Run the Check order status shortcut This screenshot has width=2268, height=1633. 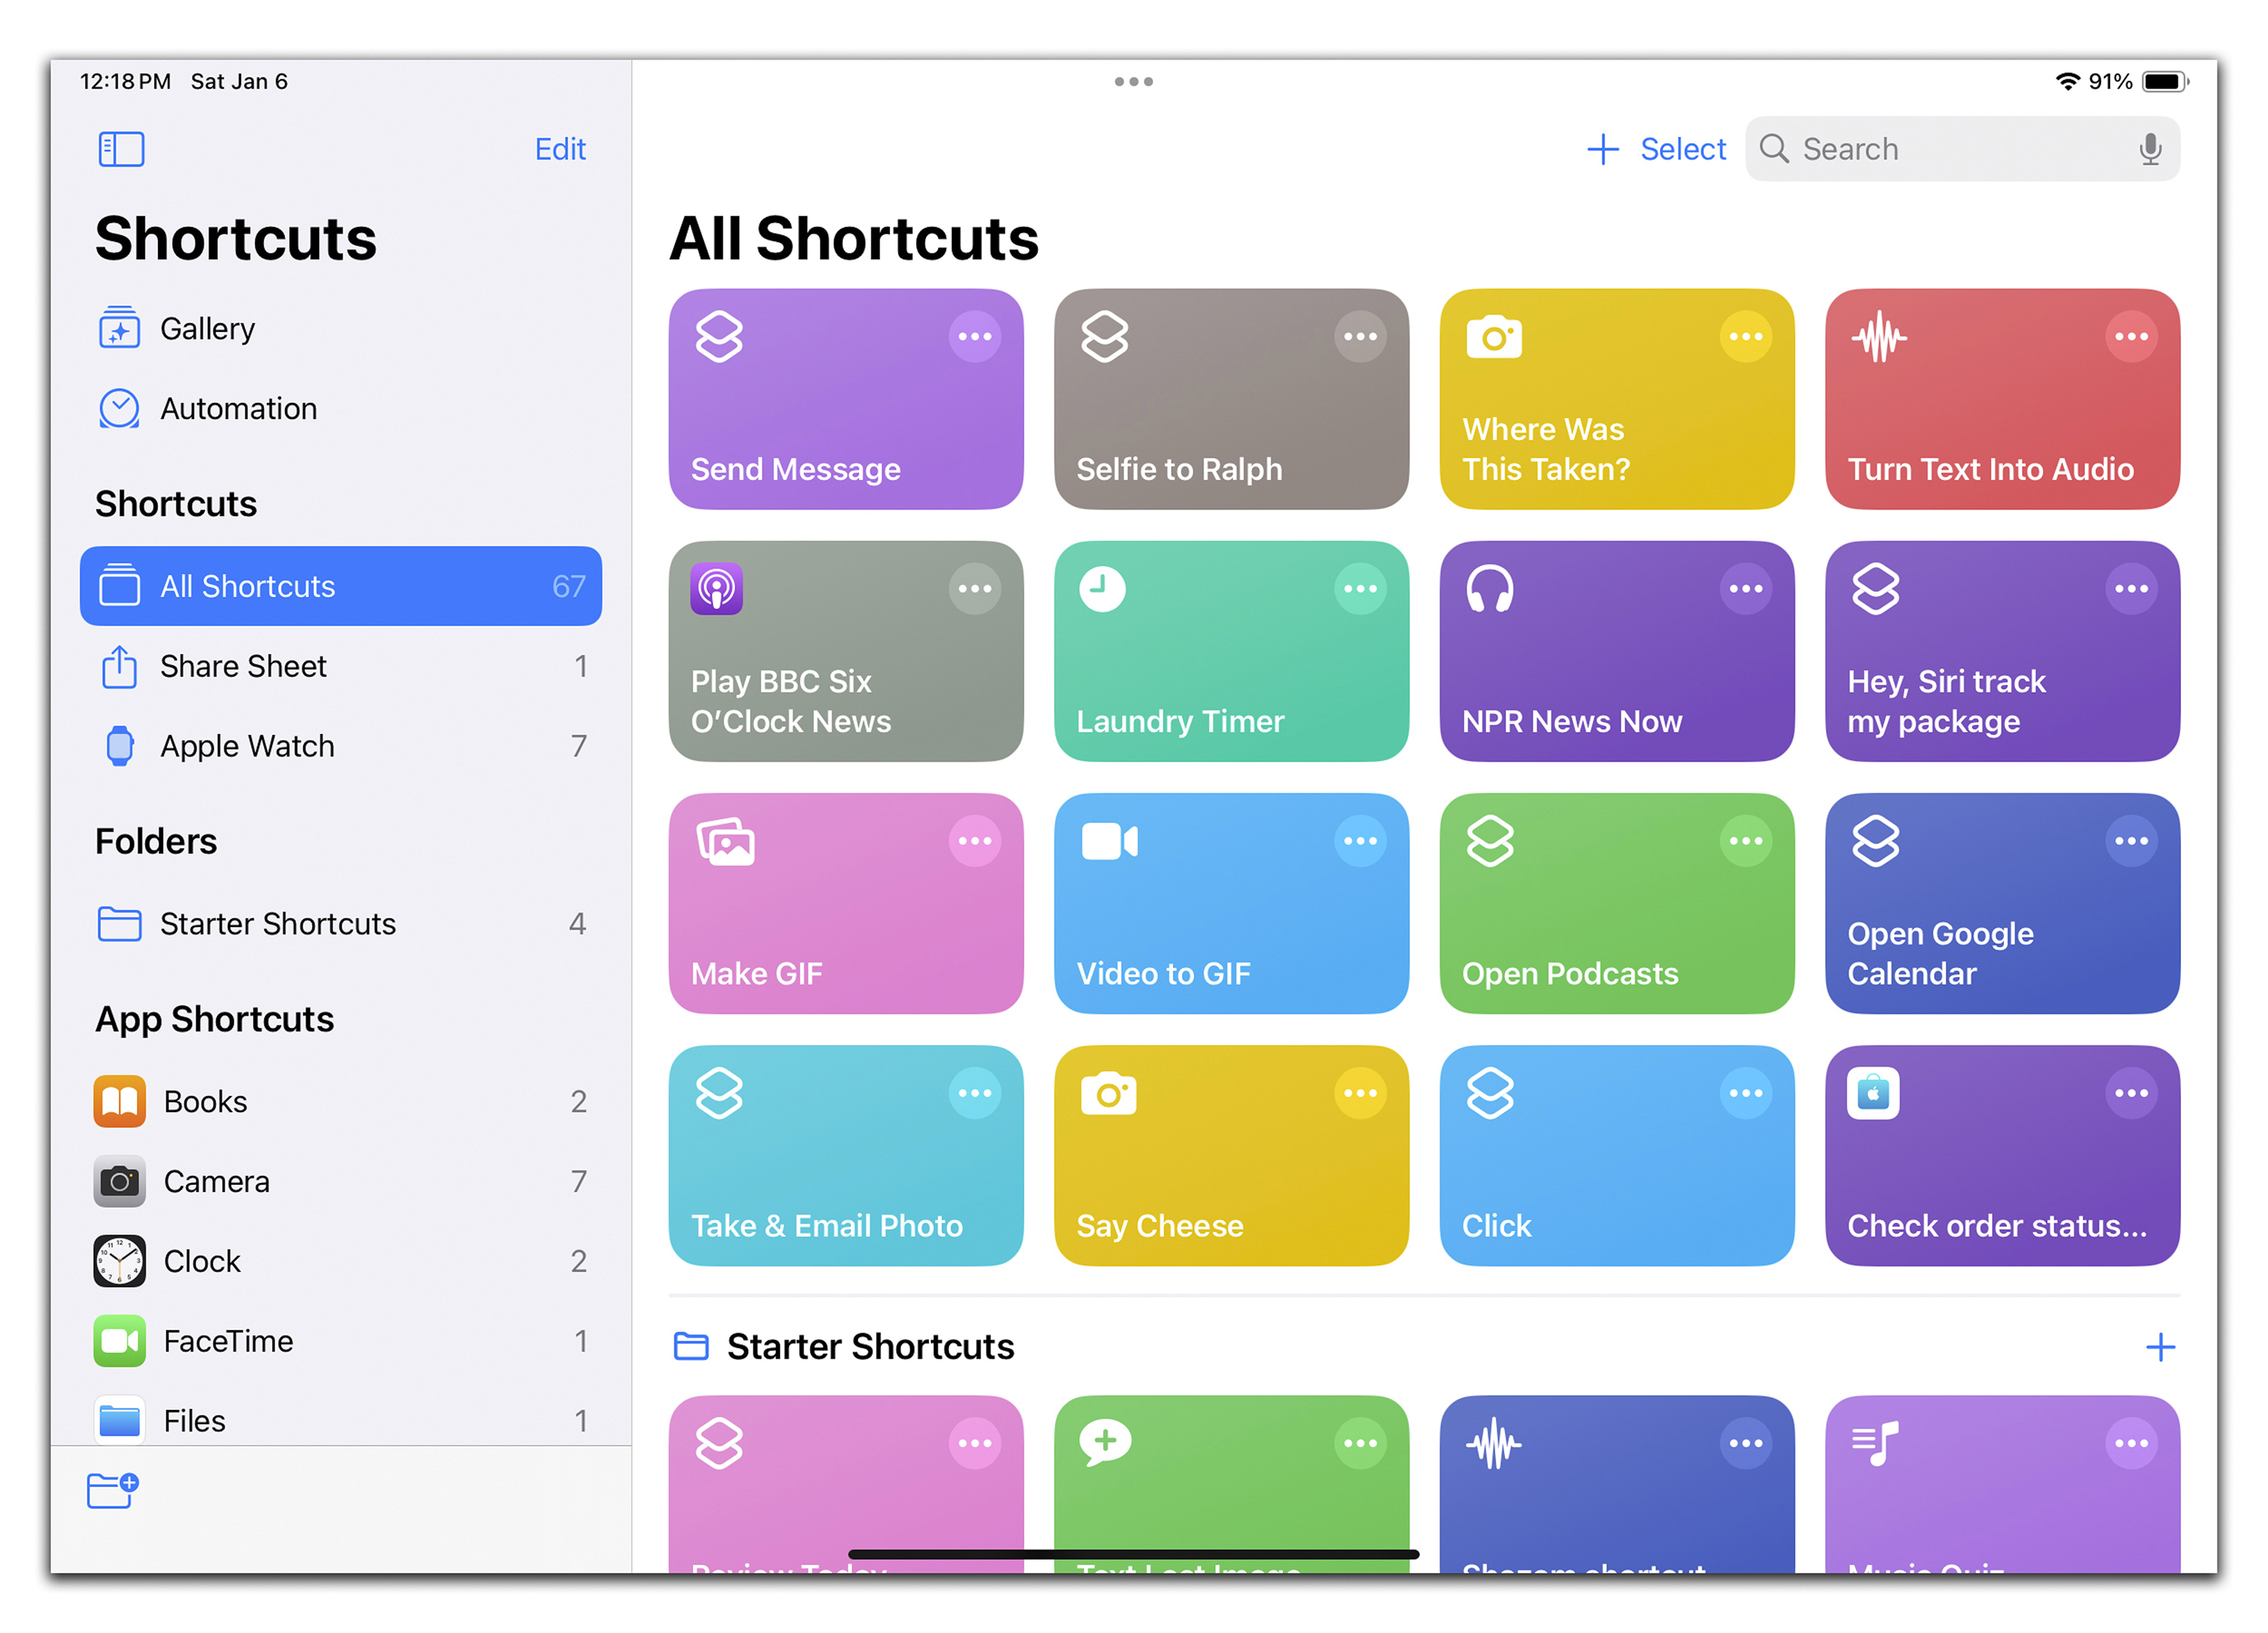[2003, 1156]
